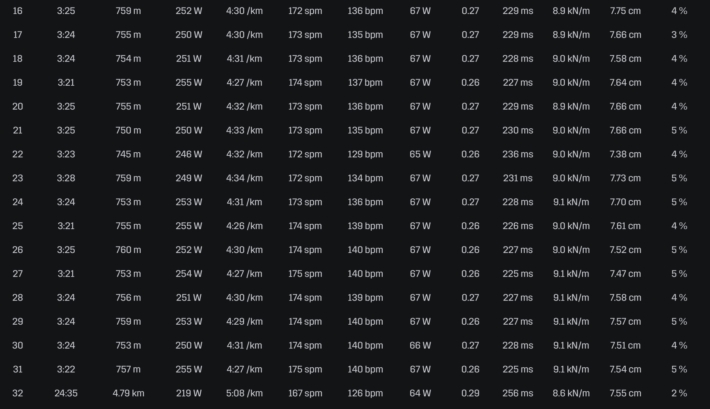The width and height of the screenshot is (710, 409).
Task: Click 231 ms ground time in lap 23
Action: coord(518,178)
